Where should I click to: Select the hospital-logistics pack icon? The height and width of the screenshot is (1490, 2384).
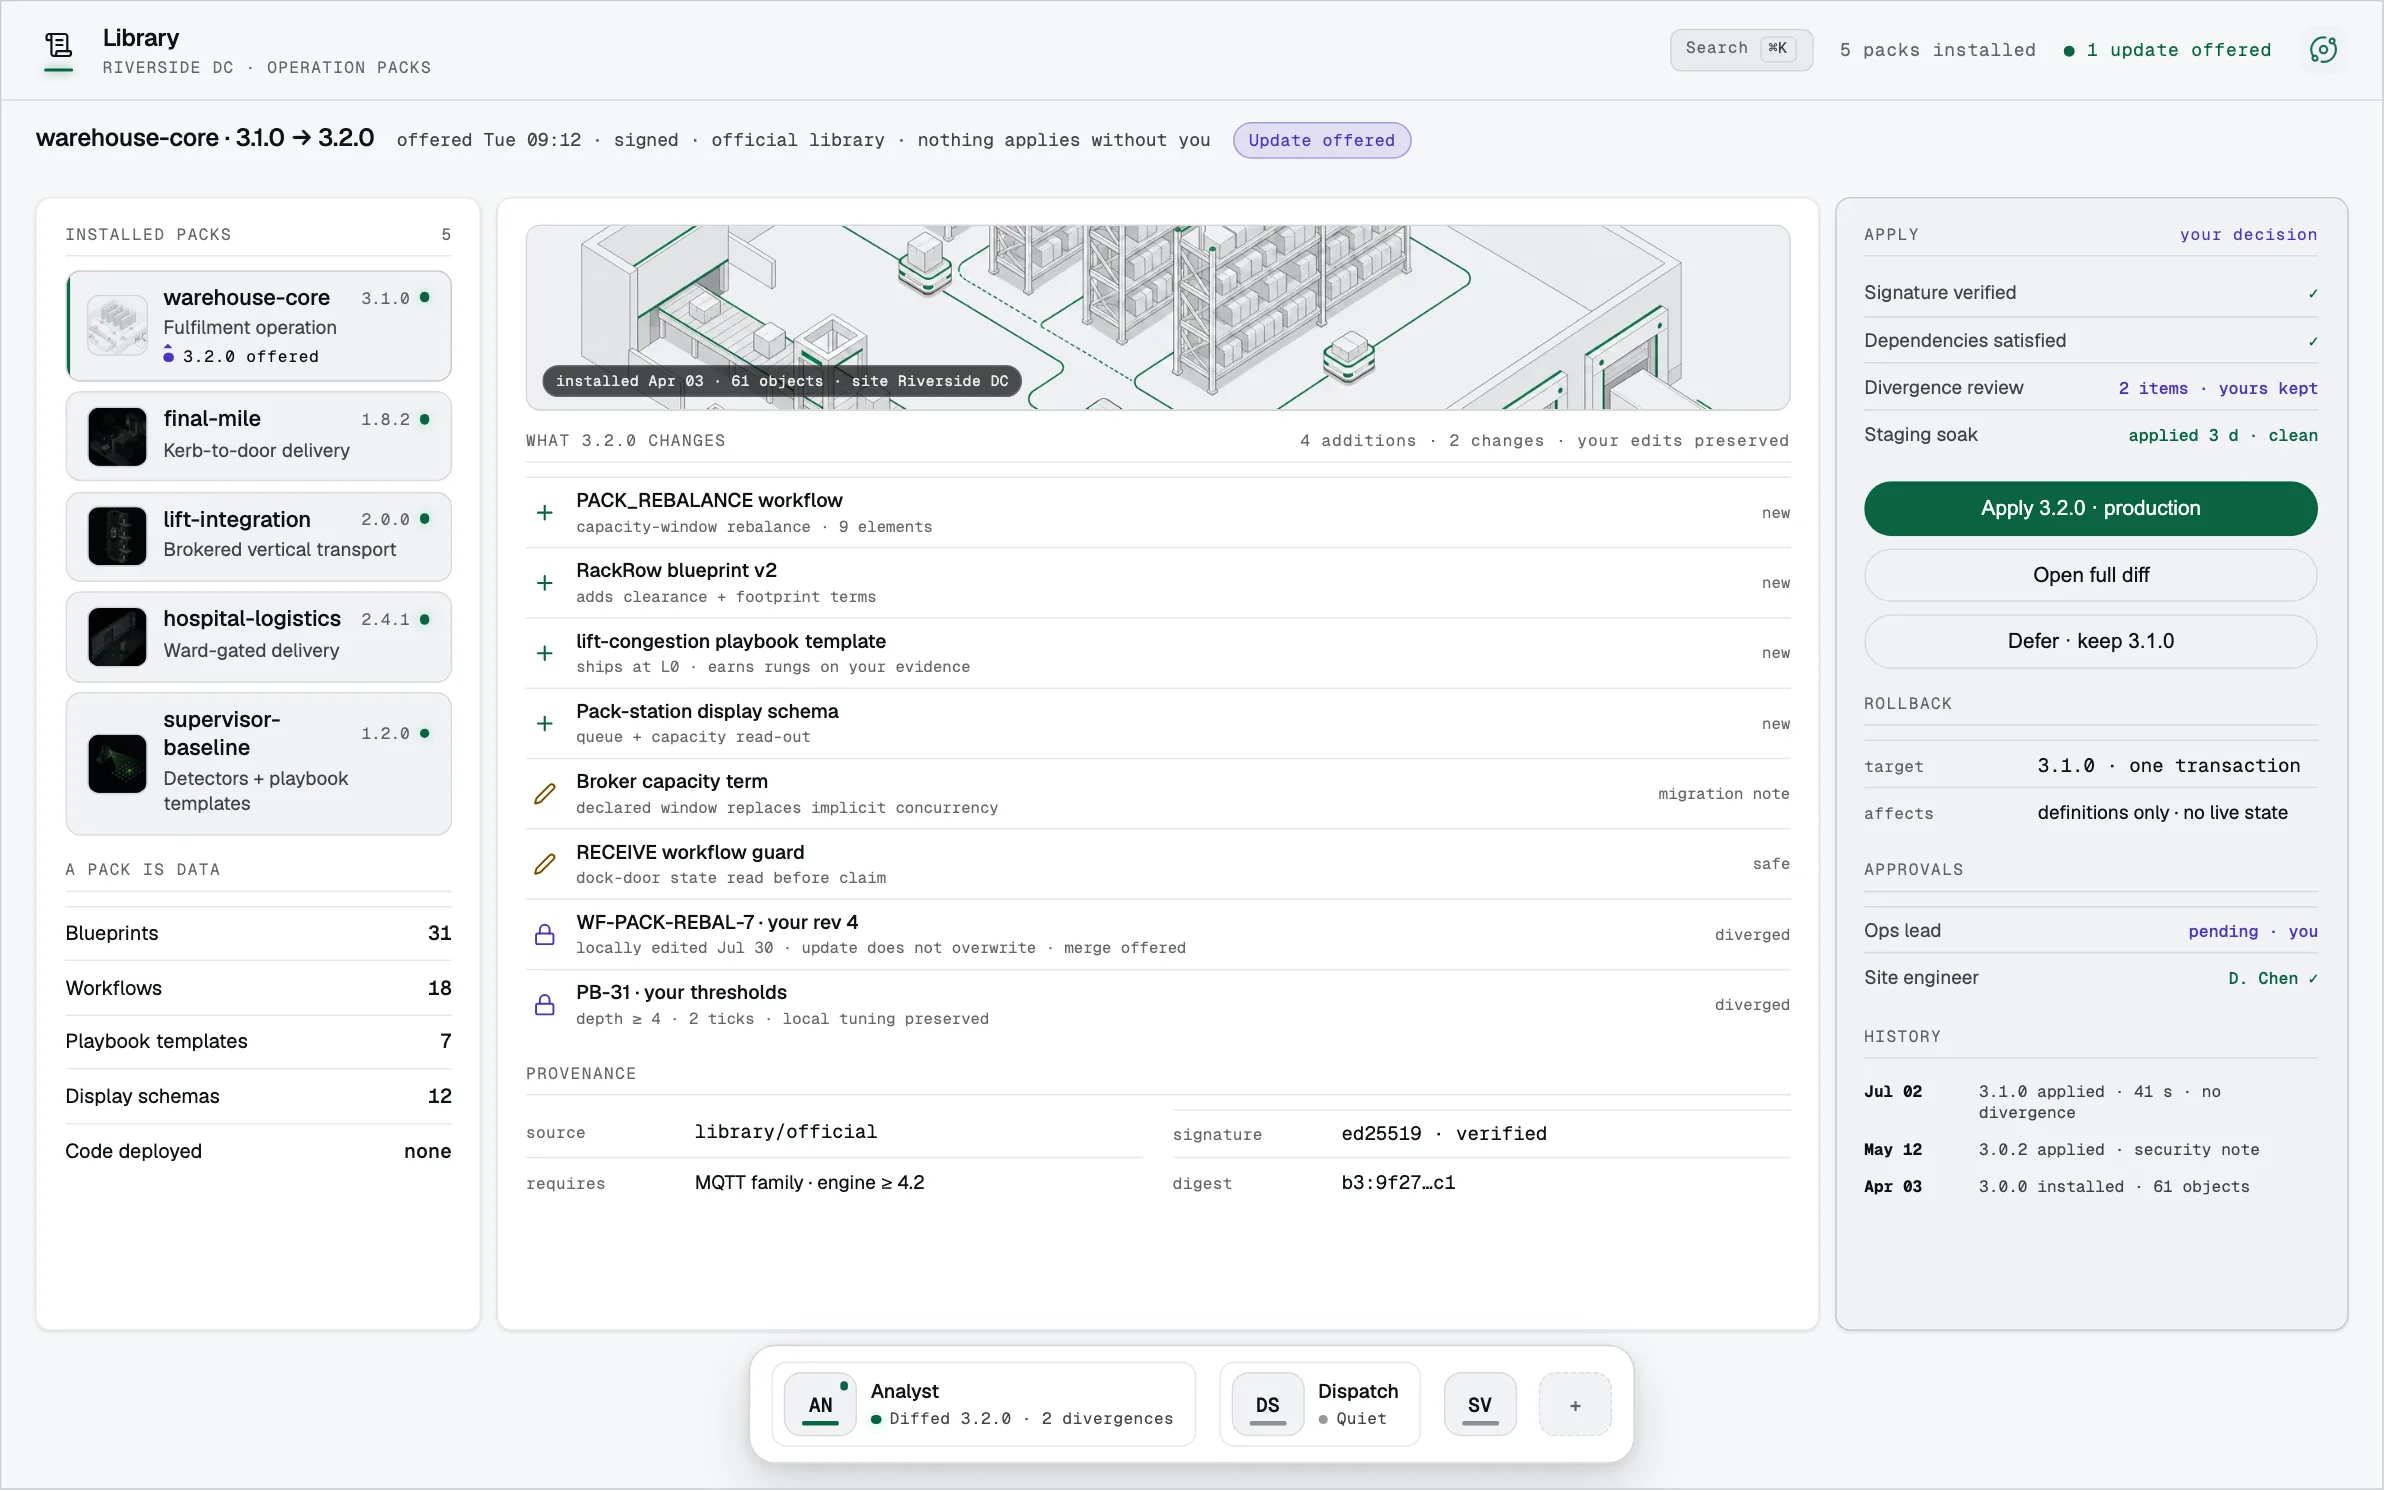pos(117,637)
